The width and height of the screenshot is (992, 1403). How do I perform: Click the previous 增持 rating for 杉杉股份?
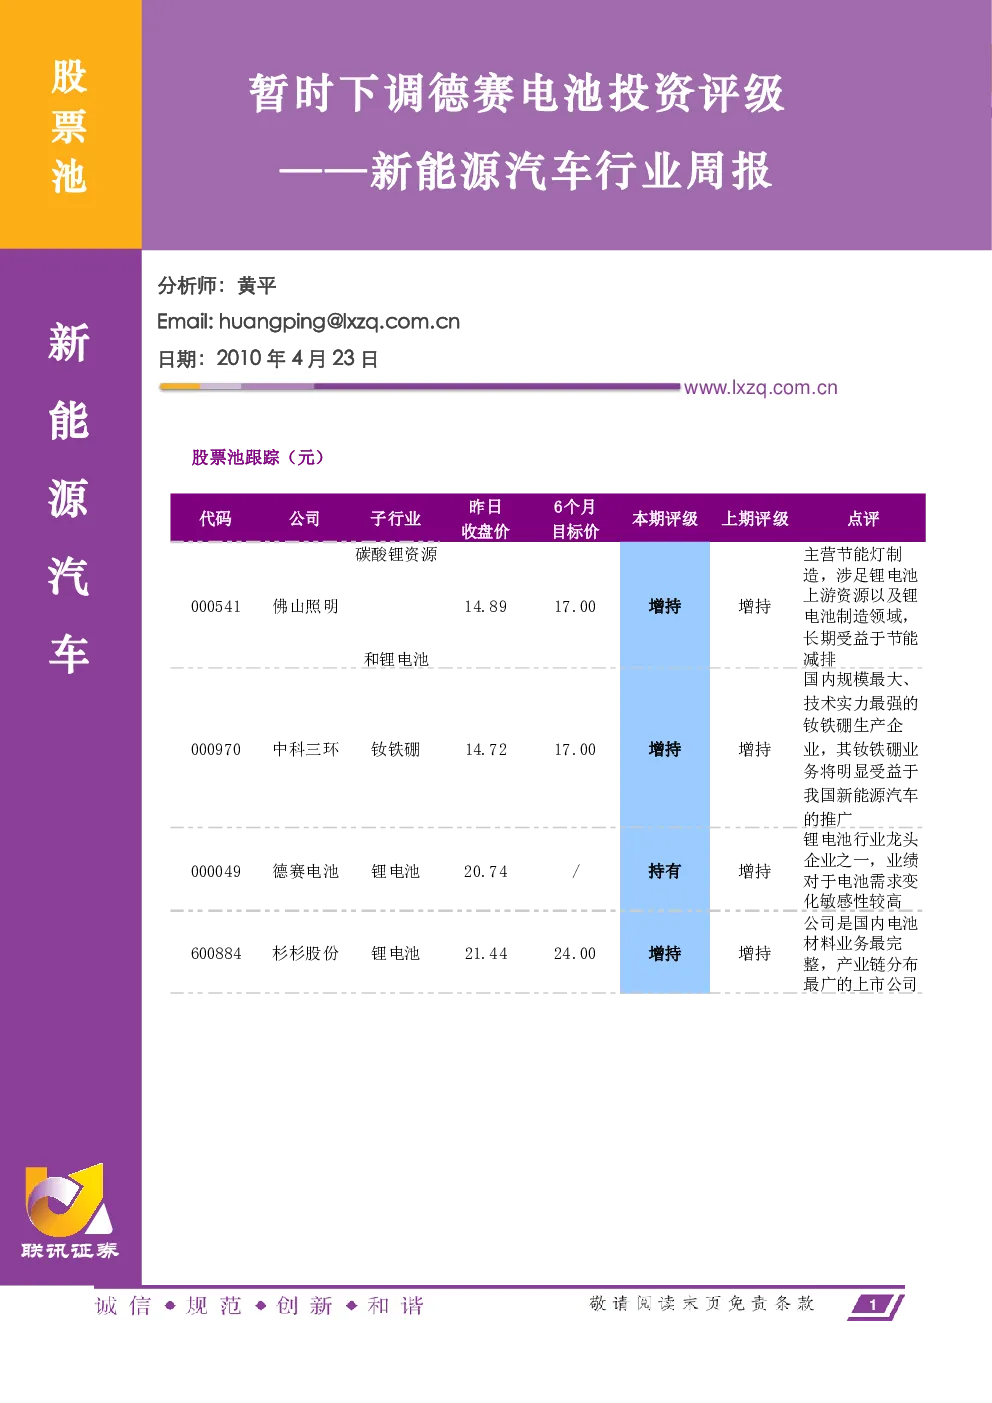point(755,953)
